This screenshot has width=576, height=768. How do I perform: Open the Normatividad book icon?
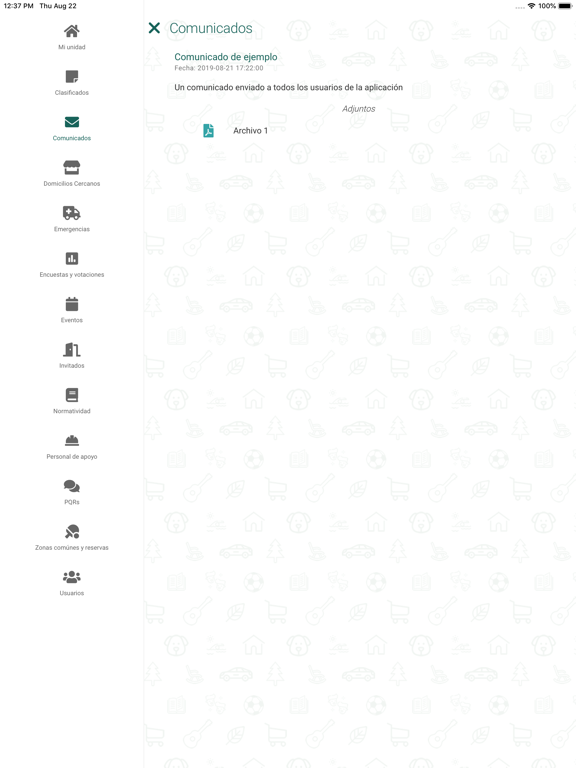point(72,395)
